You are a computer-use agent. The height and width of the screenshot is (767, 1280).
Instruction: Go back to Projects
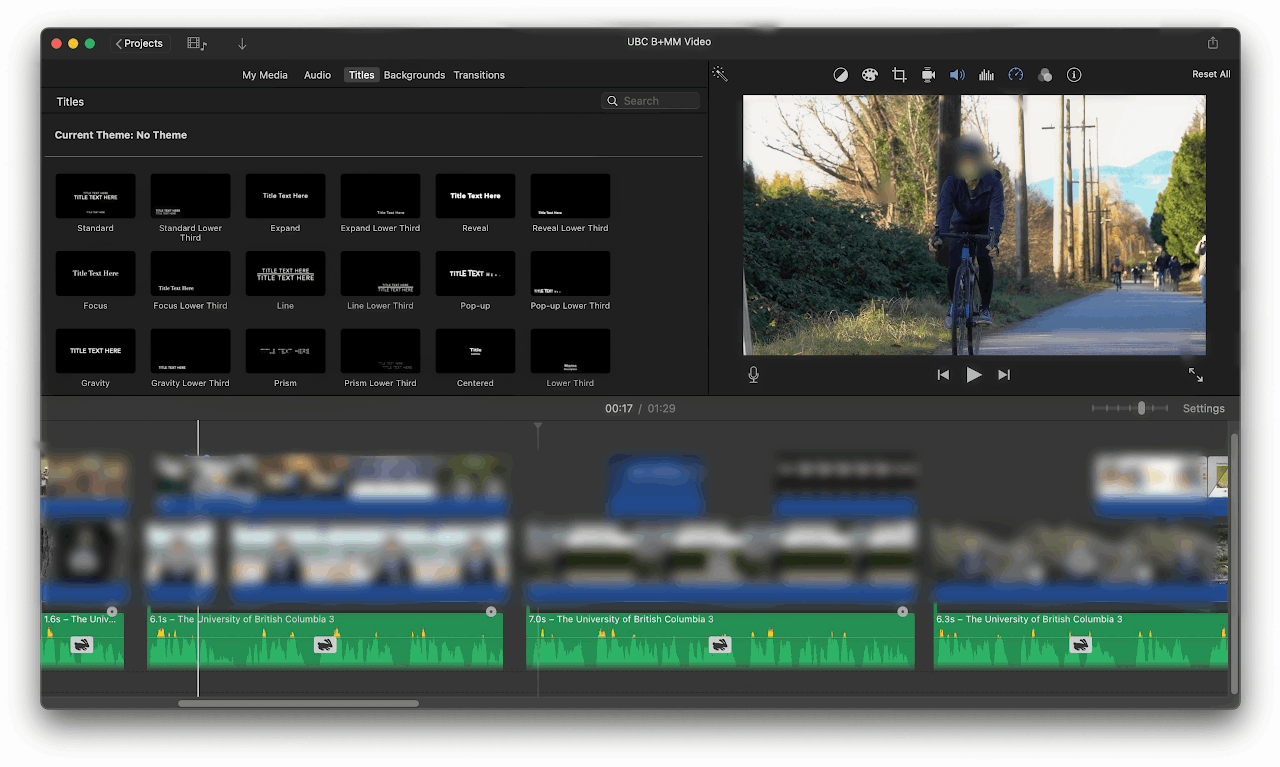coord(139,44)
